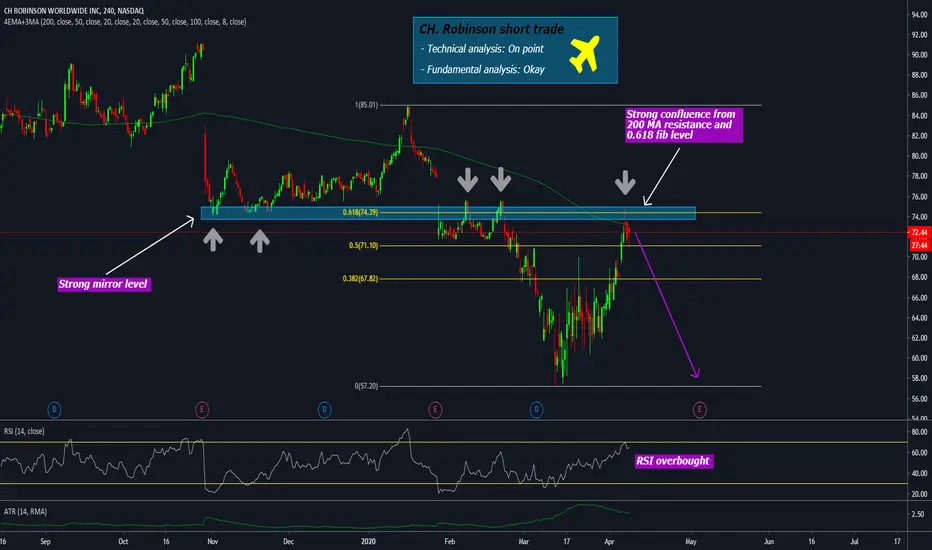The height and width of the screenshot is (550, 932).
Task: Click the Jun label on the time axis
Action: click(769, 542)
